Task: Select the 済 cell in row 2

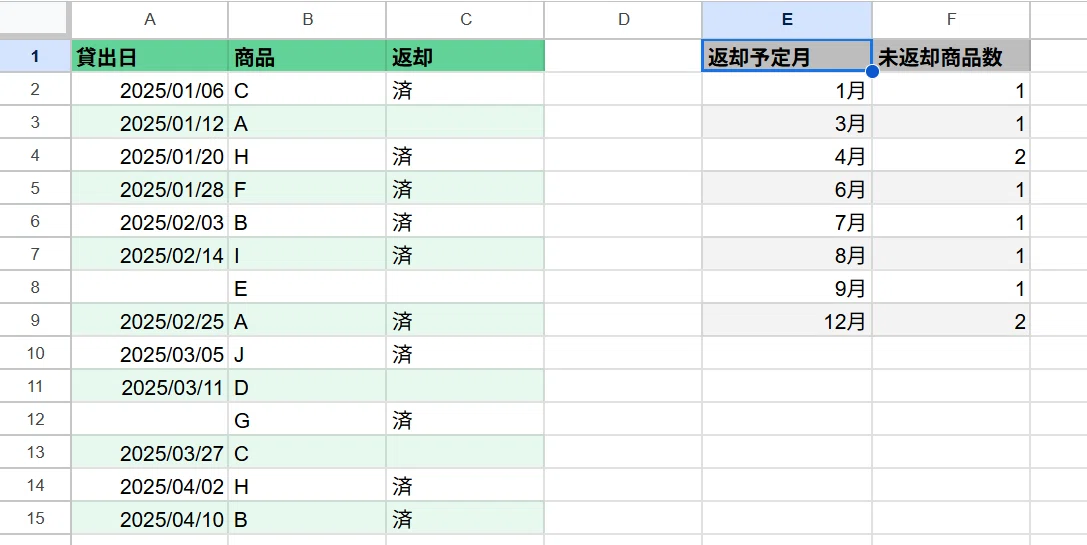Action: tap(465, 89)
